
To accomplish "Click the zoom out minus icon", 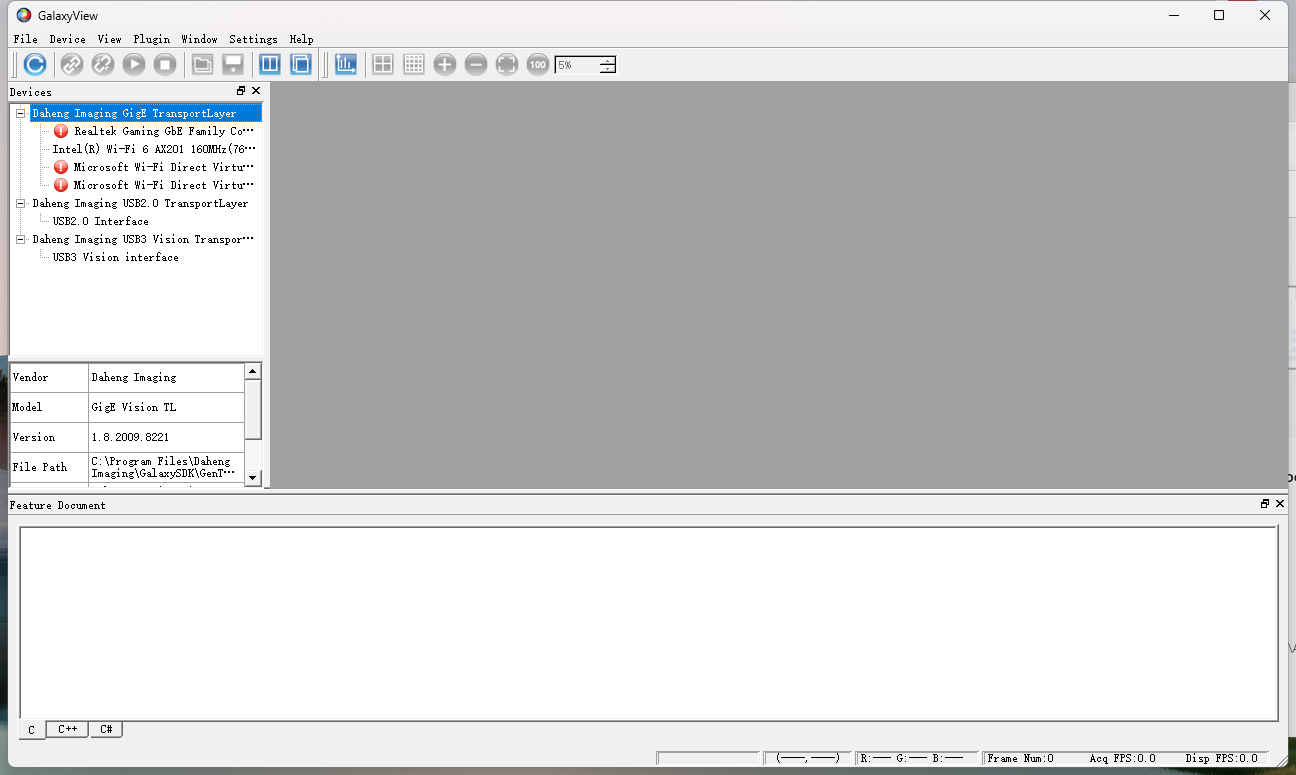I will (x=476, y=64).
